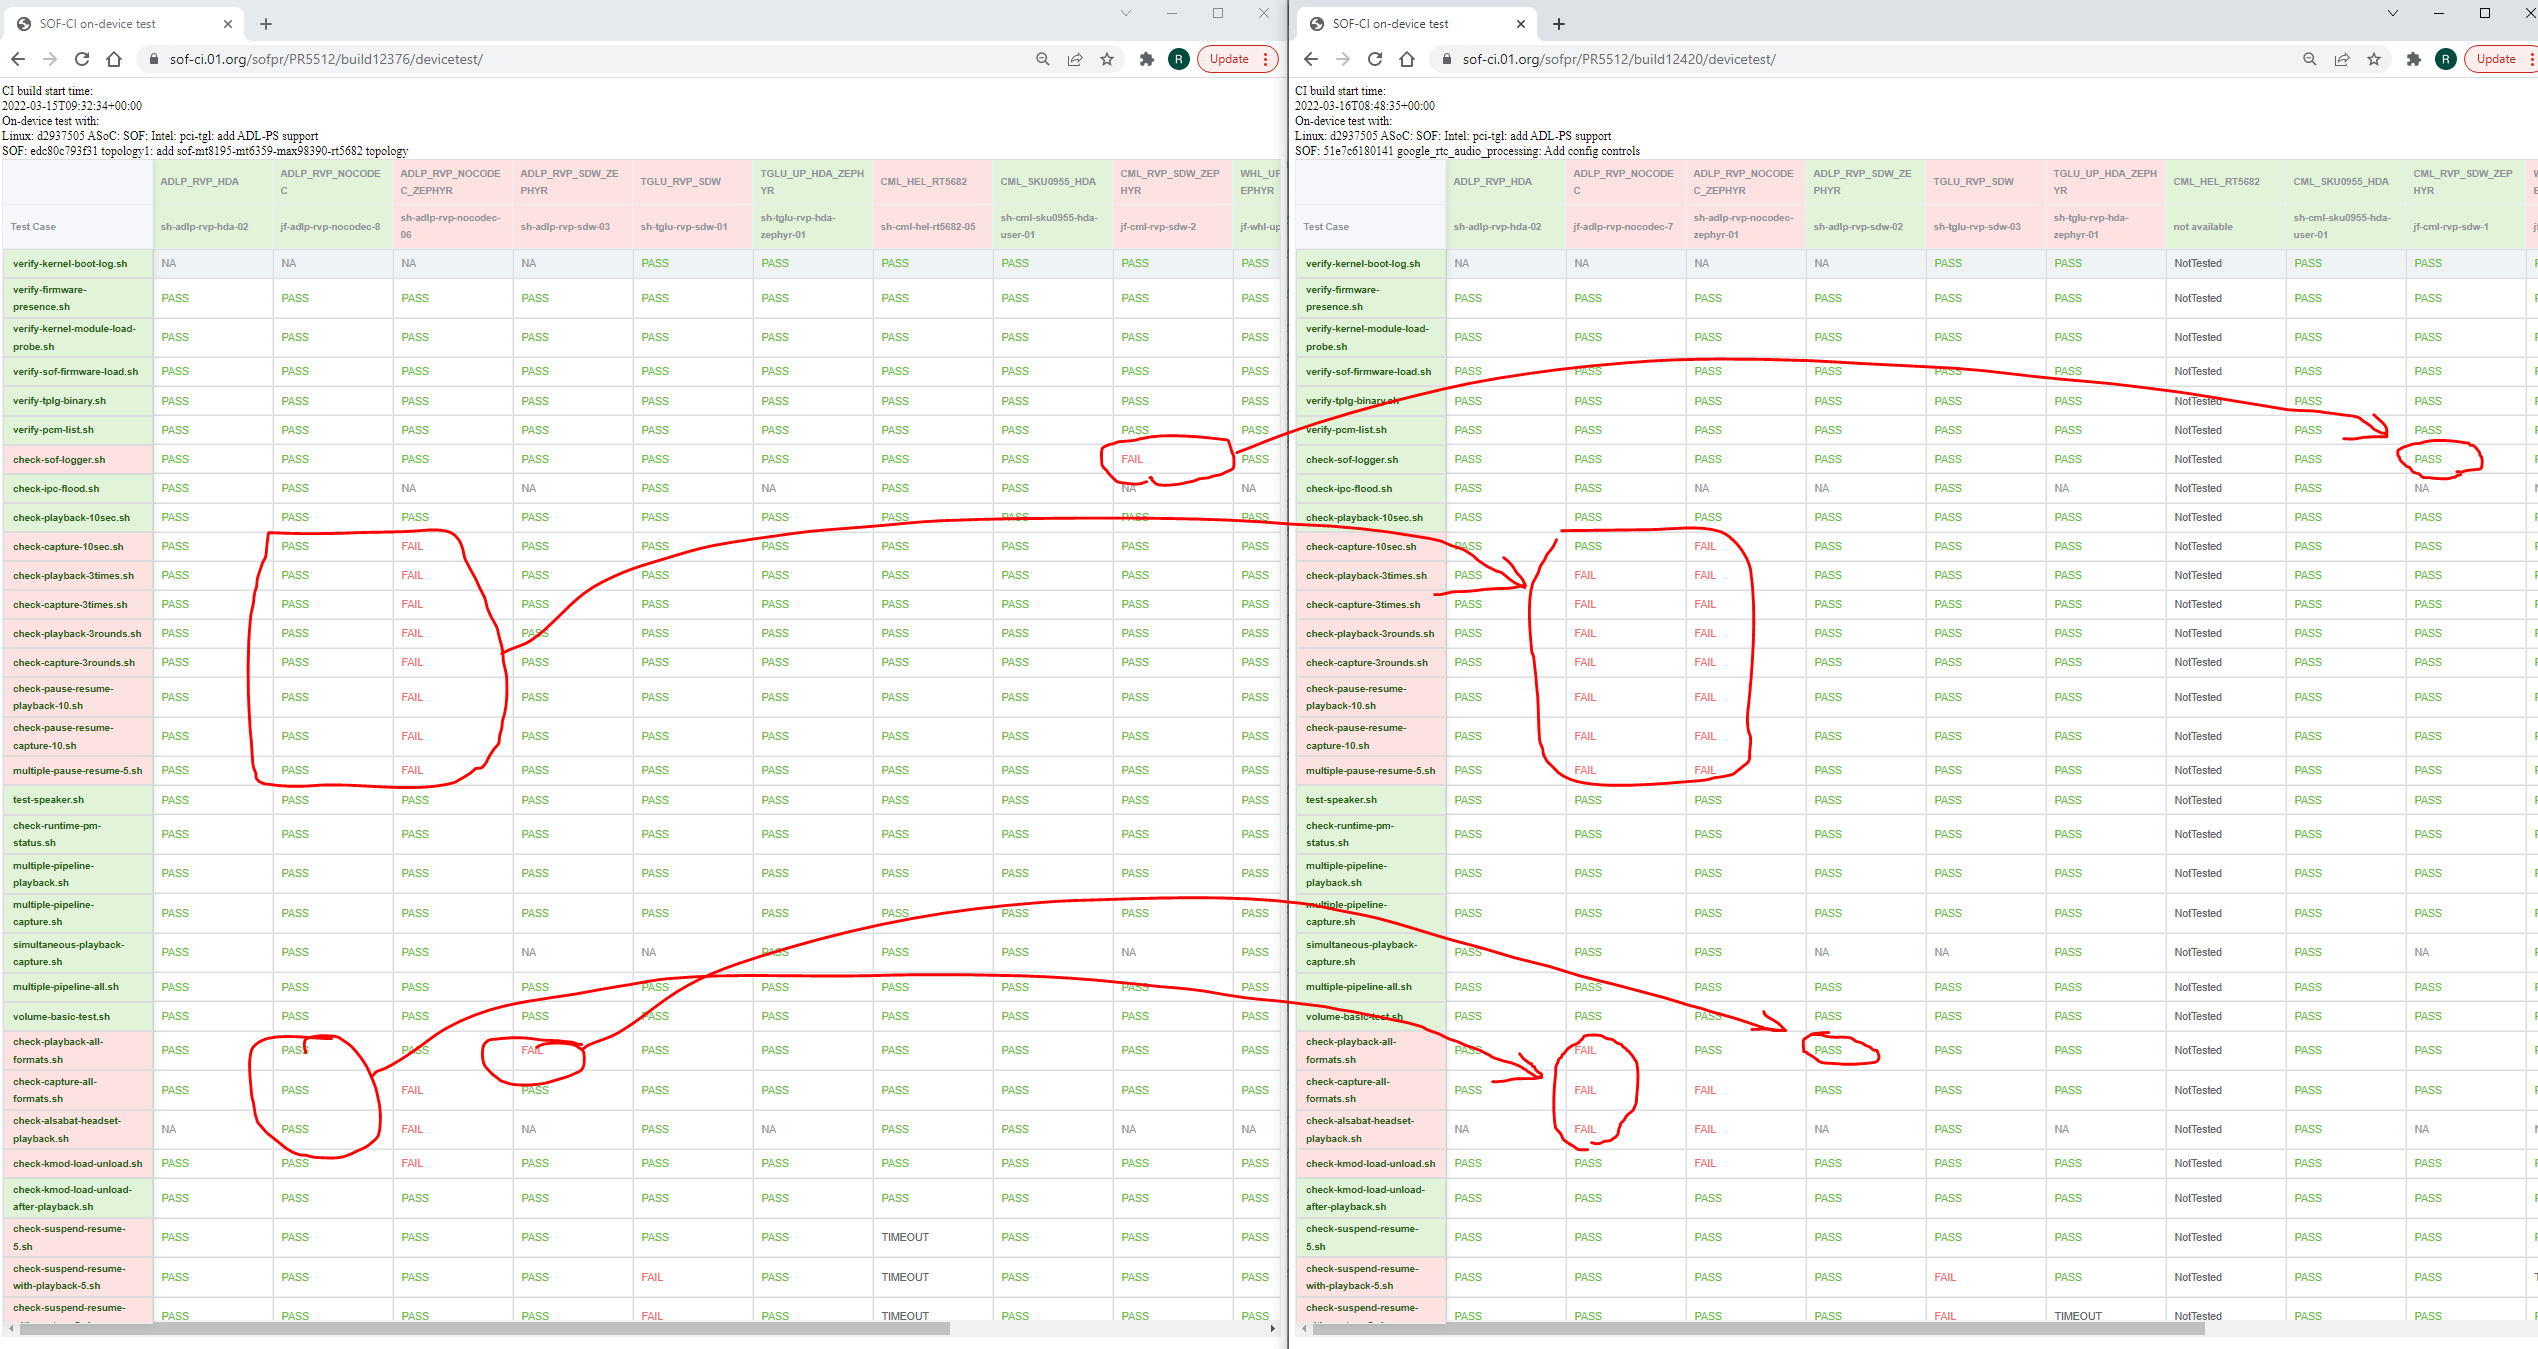Click FAIL result for check-sof-logger.sh left
Viewport: 2538px width, 1349px height.
coord(1132,459)
